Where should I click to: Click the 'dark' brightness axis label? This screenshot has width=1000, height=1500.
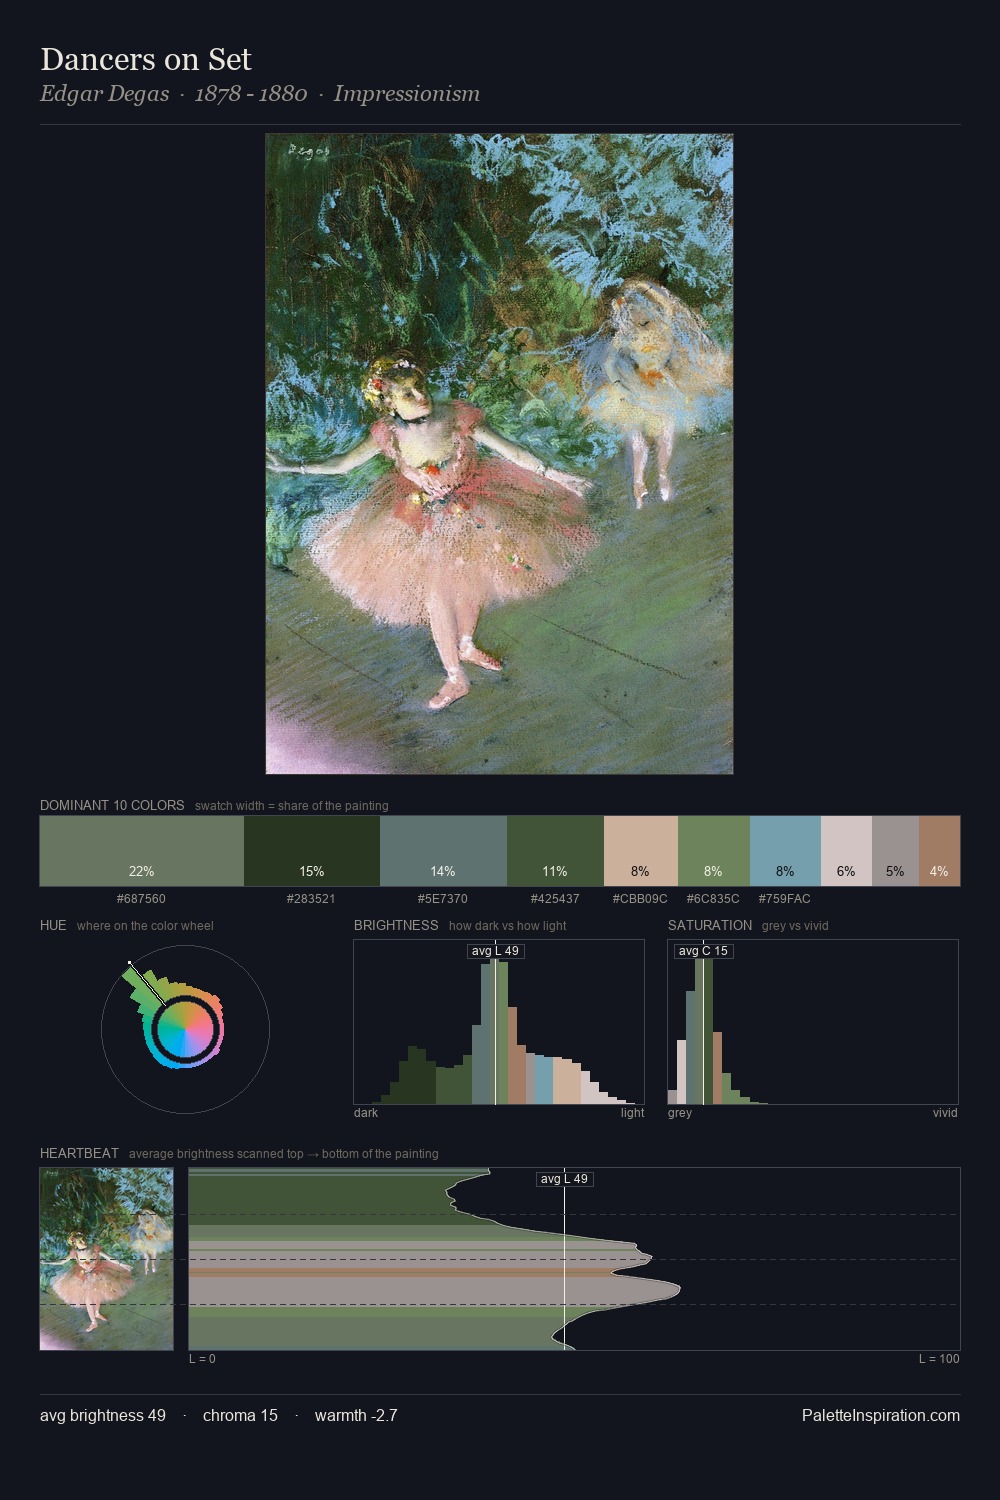point(366,1113)
